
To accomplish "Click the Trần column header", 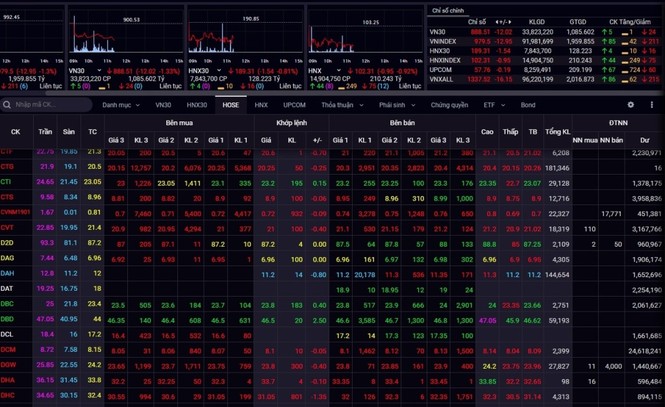I will pos(45,132).
